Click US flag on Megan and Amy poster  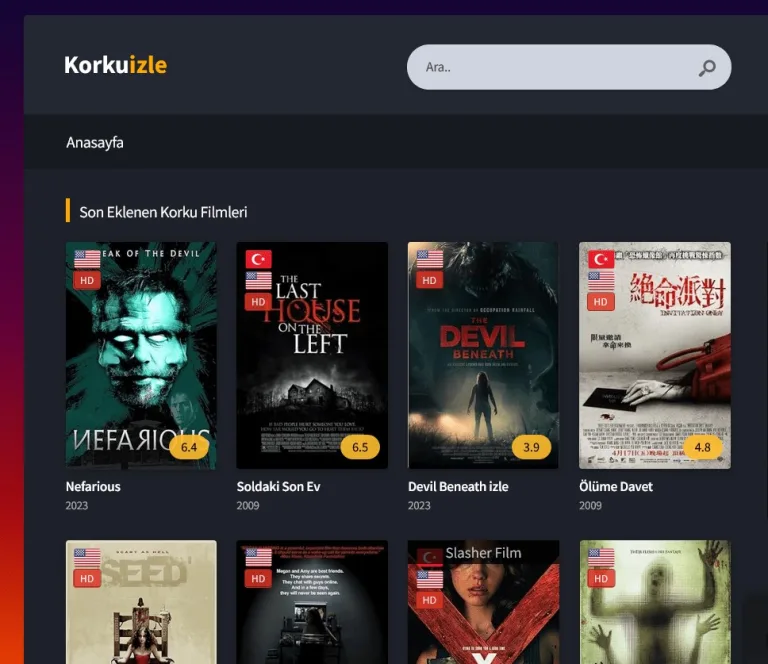click(259, 557)
